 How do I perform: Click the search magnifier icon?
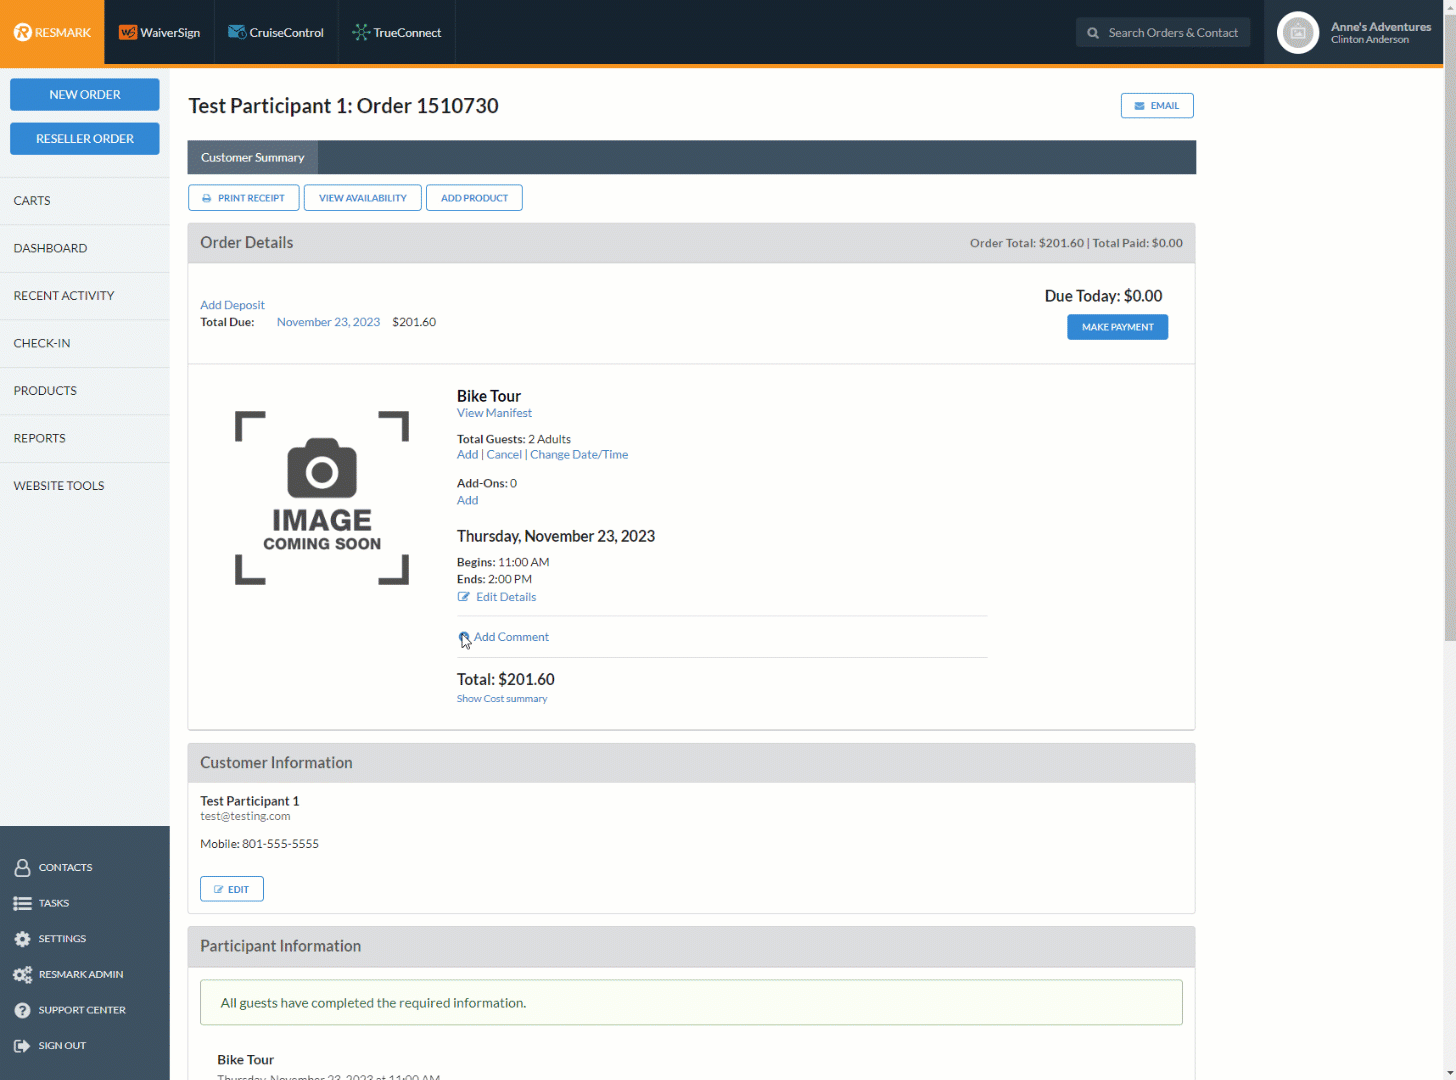point(1093,33)
